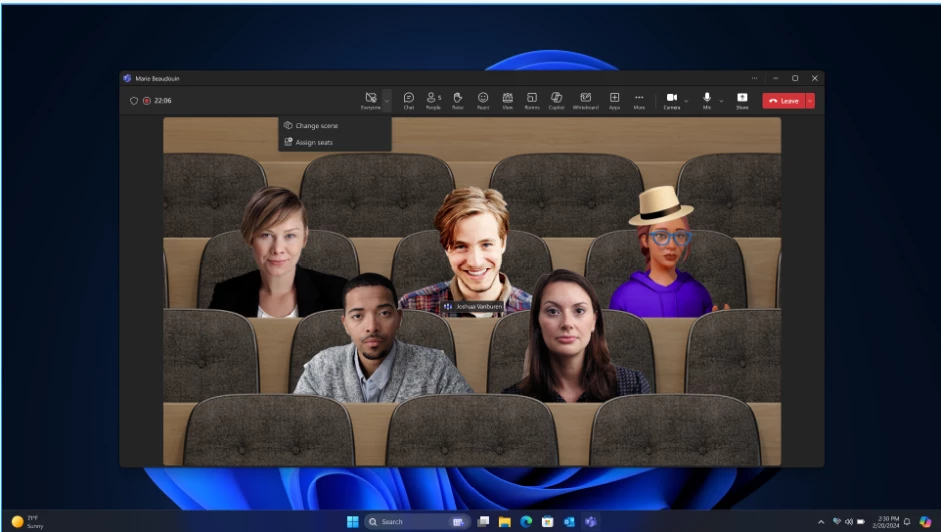The width and height of the screenshot is (941, 532).
Task: Click the Marie Beaudouin window title
Action: tap(157, 78)
